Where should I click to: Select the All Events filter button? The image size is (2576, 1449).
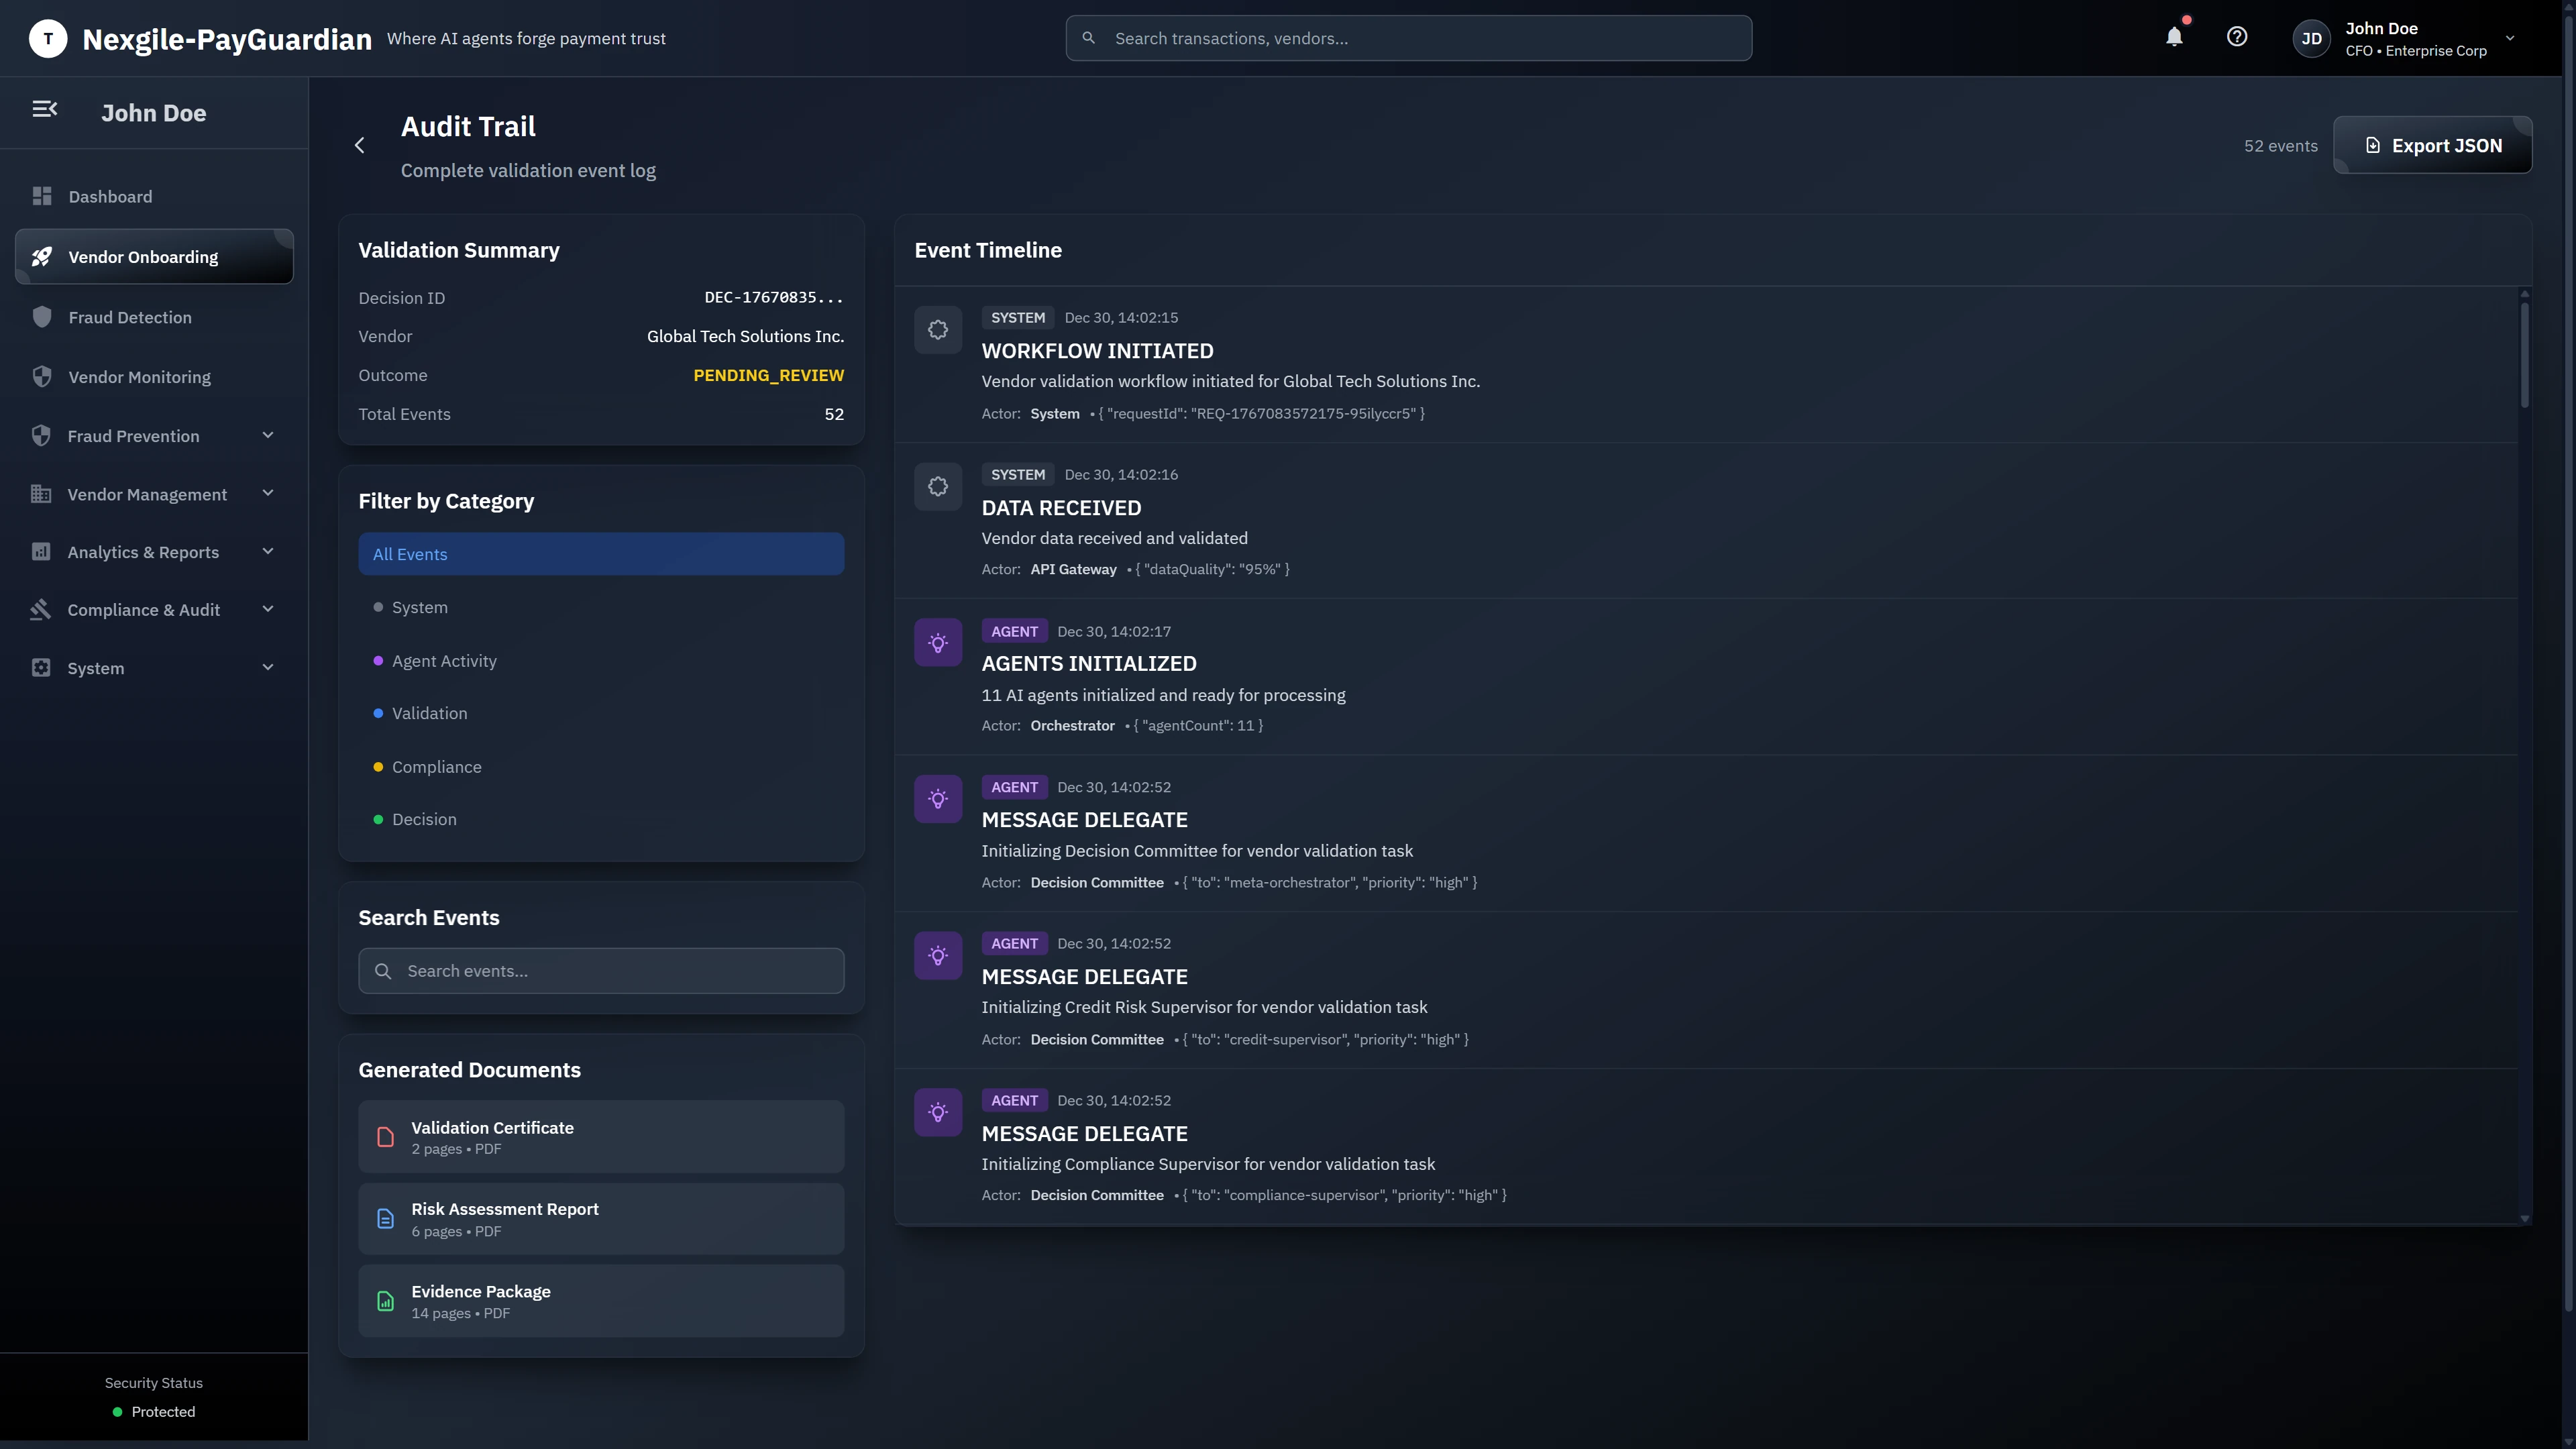600,553
